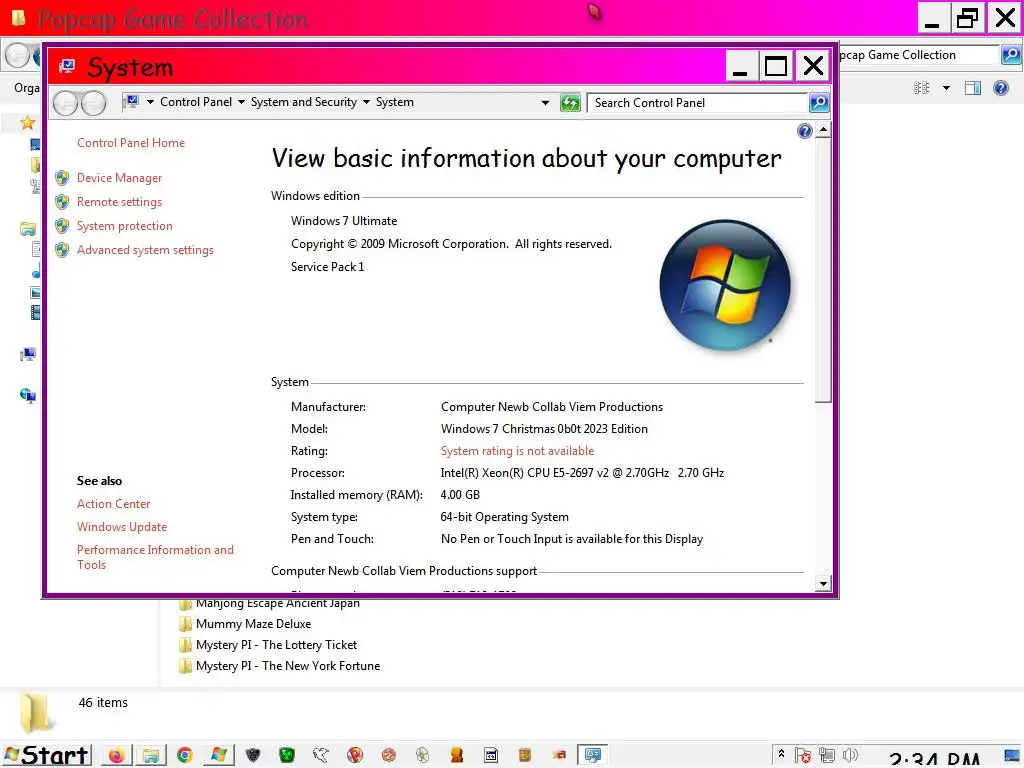Select System and Security breadcrumb segment
Image resolution: width=1024 pixels, height=768 pixels.
304,102
